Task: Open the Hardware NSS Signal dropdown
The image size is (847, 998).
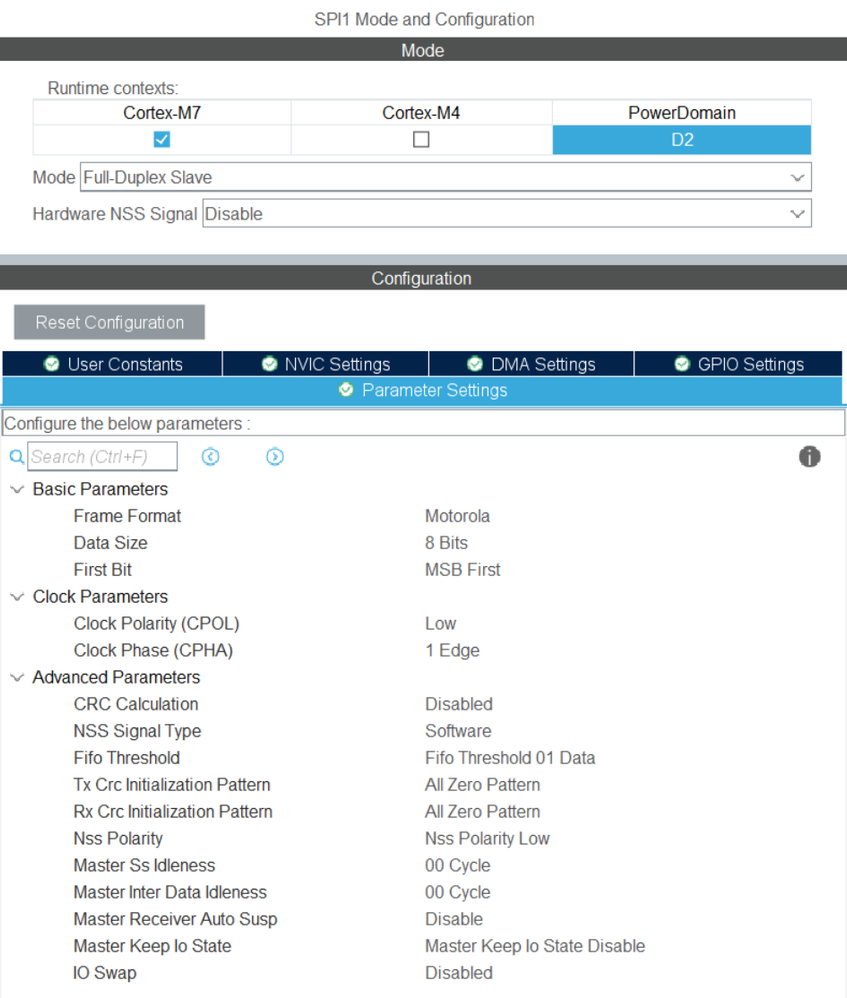Action: pos(507,213)
